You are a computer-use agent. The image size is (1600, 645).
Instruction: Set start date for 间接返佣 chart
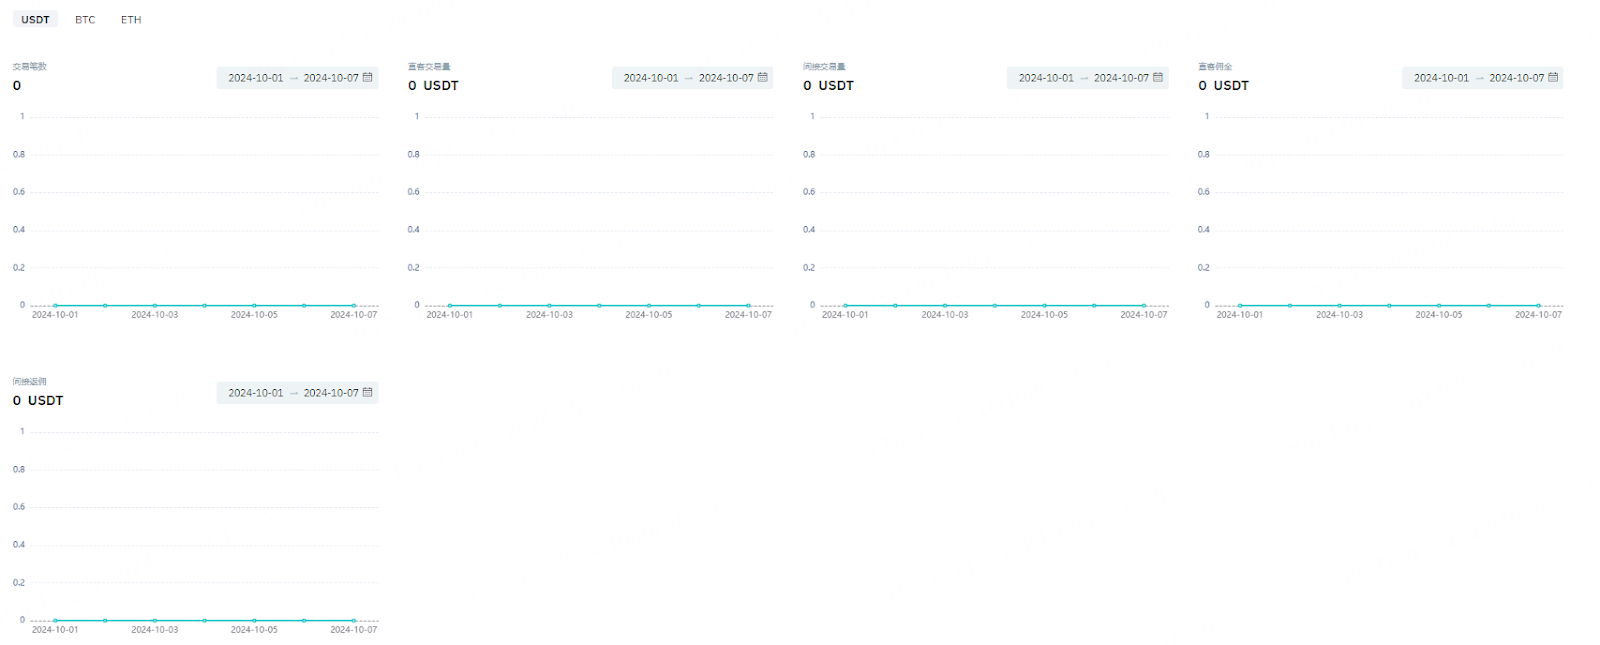pyautogui.click(x=256, y=393)
